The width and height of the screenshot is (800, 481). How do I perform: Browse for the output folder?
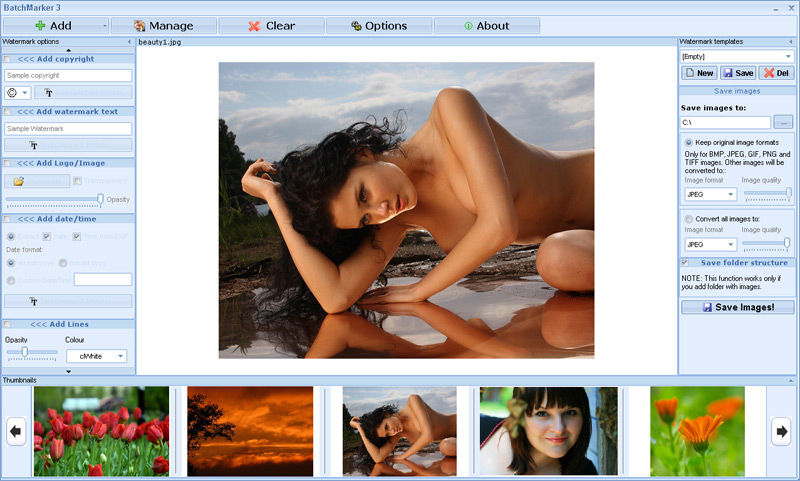click(783, 122)
